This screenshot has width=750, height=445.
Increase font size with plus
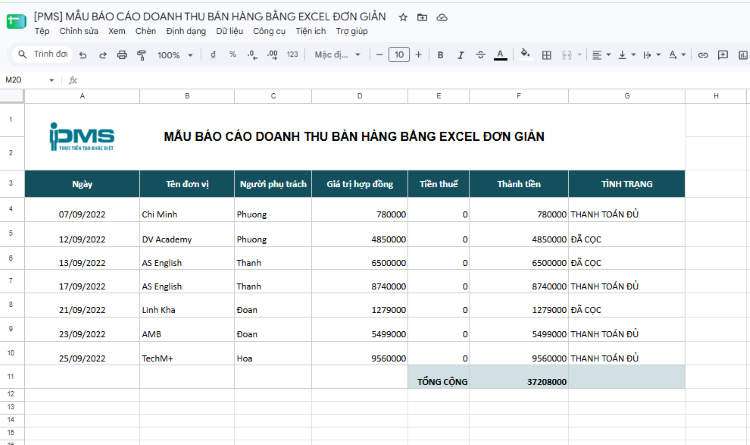point(419,55)
